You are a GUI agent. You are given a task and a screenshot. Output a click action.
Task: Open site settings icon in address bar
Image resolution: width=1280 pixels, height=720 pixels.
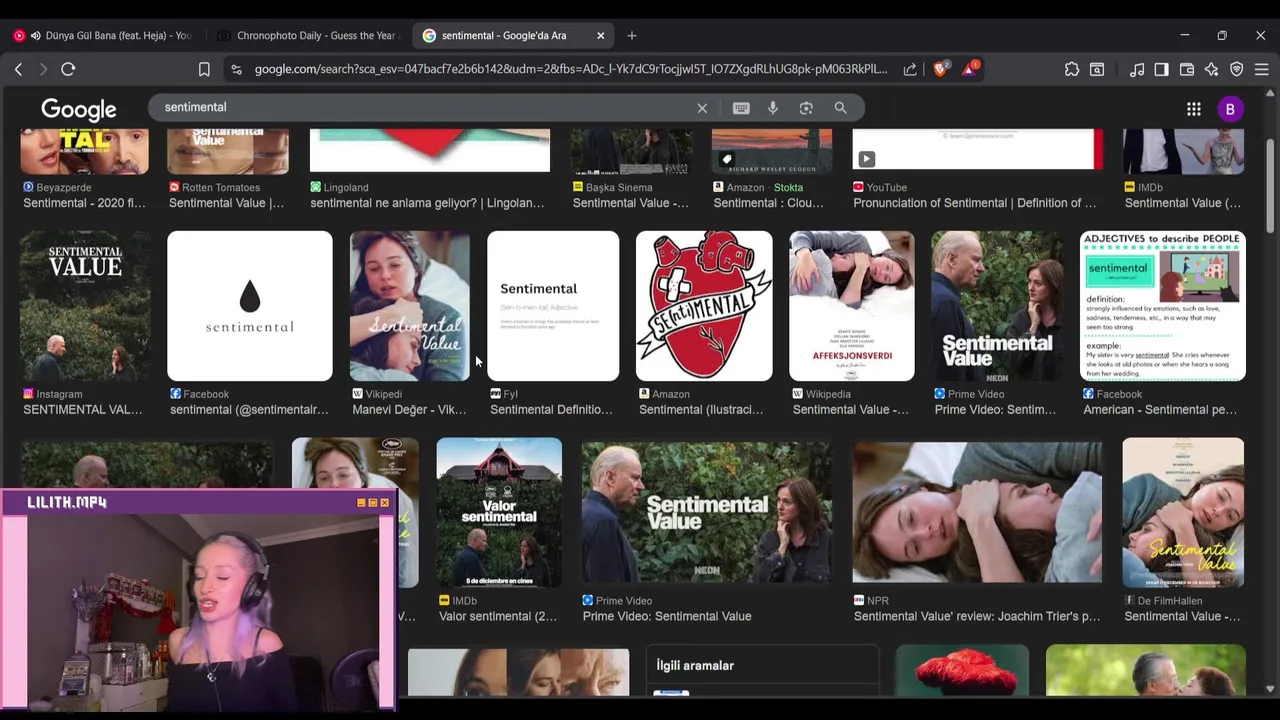236,69
